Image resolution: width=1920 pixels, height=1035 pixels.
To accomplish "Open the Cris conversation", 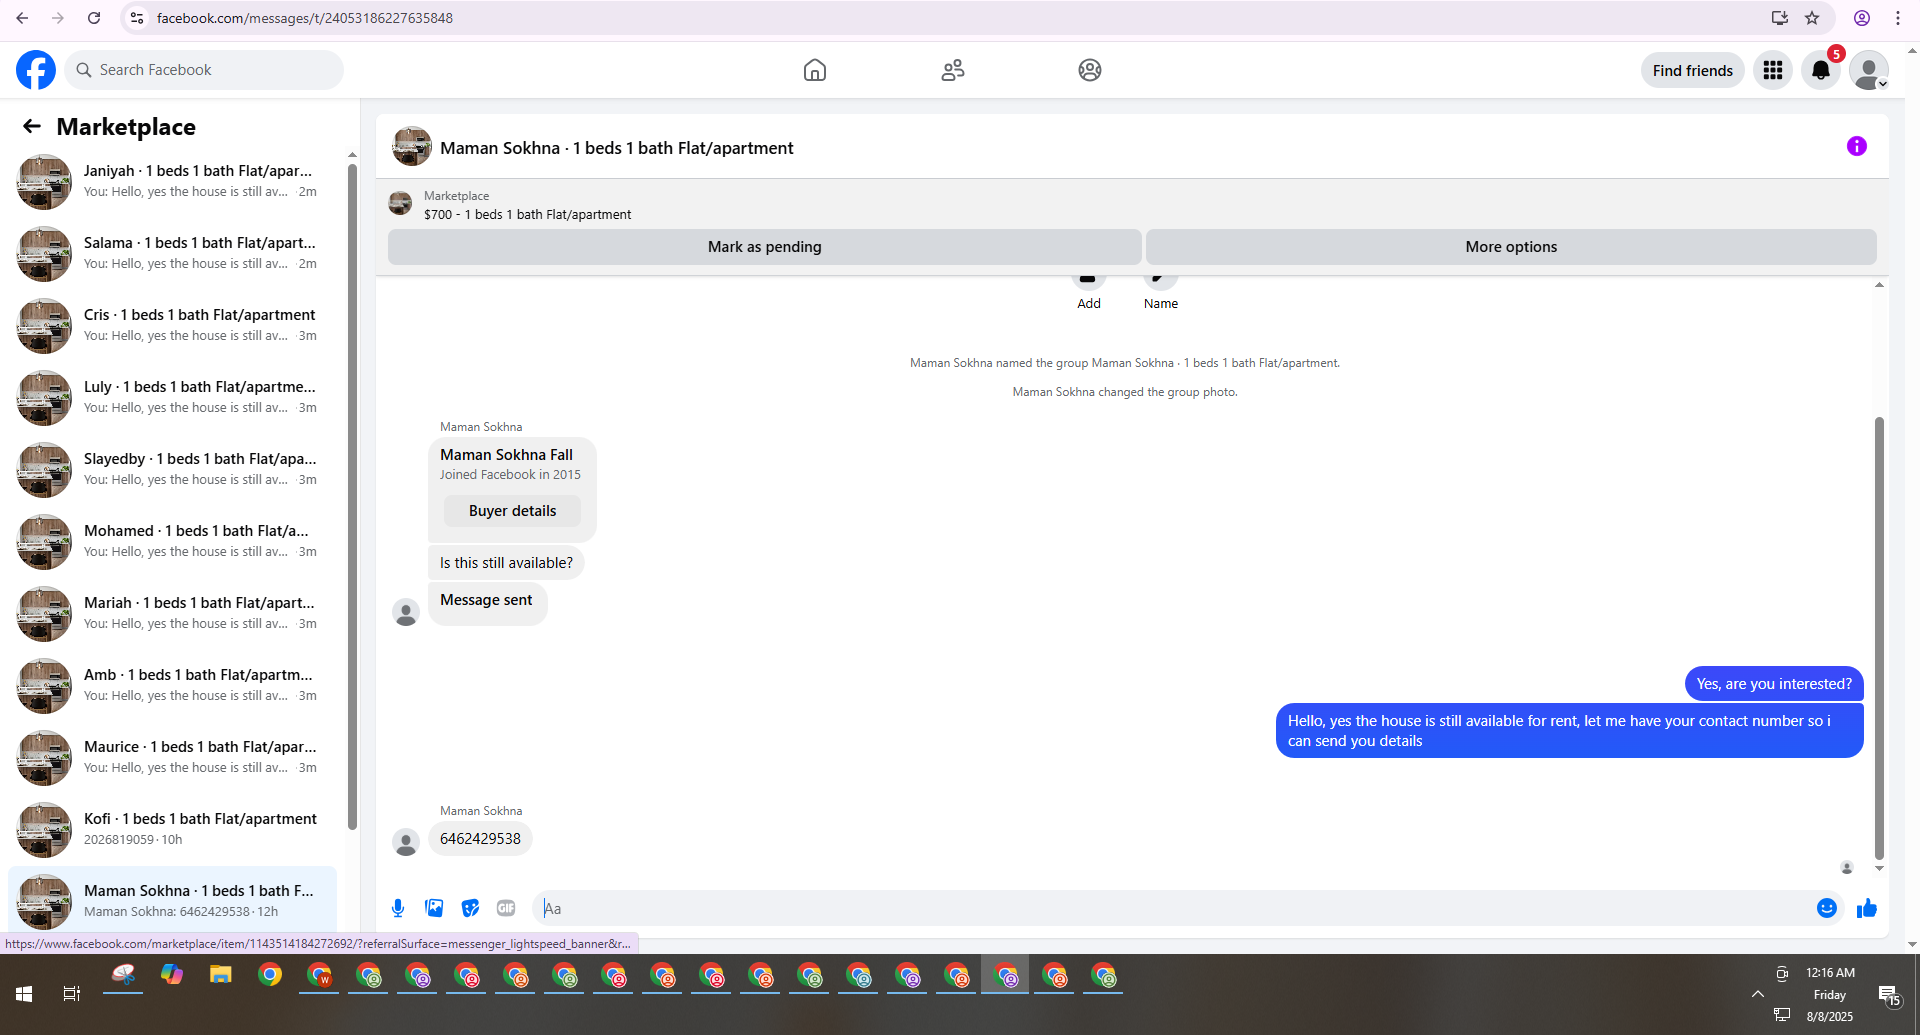I will [x=172, y=325].
